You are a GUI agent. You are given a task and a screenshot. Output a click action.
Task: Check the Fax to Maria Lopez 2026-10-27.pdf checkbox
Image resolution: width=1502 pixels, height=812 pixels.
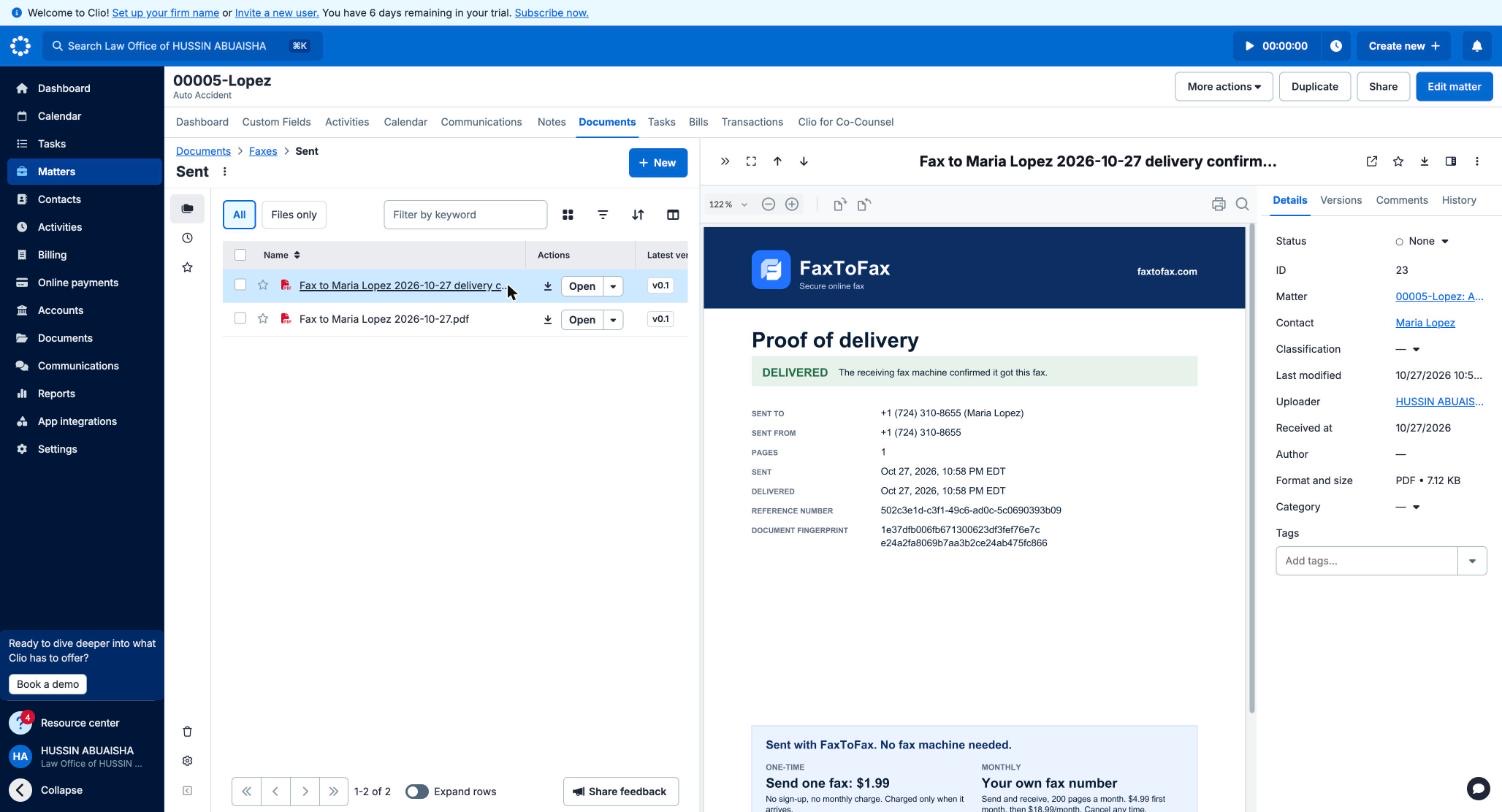(x=240, y=319)
